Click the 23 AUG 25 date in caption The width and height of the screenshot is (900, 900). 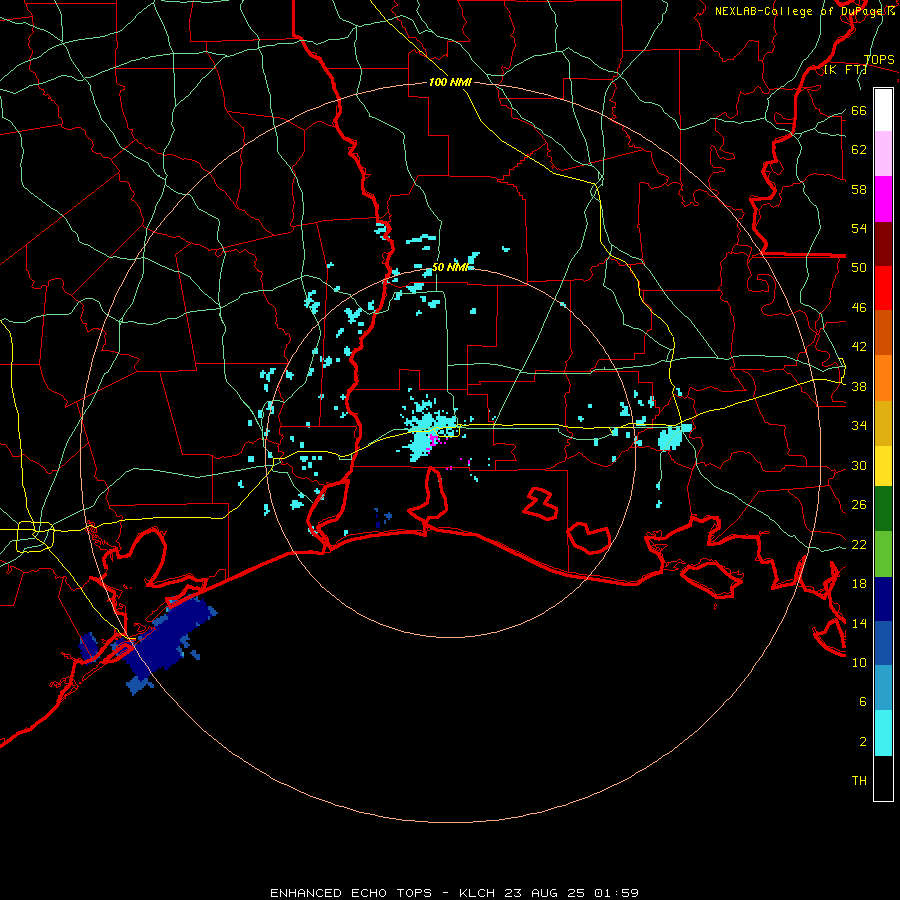click(544, 893)
